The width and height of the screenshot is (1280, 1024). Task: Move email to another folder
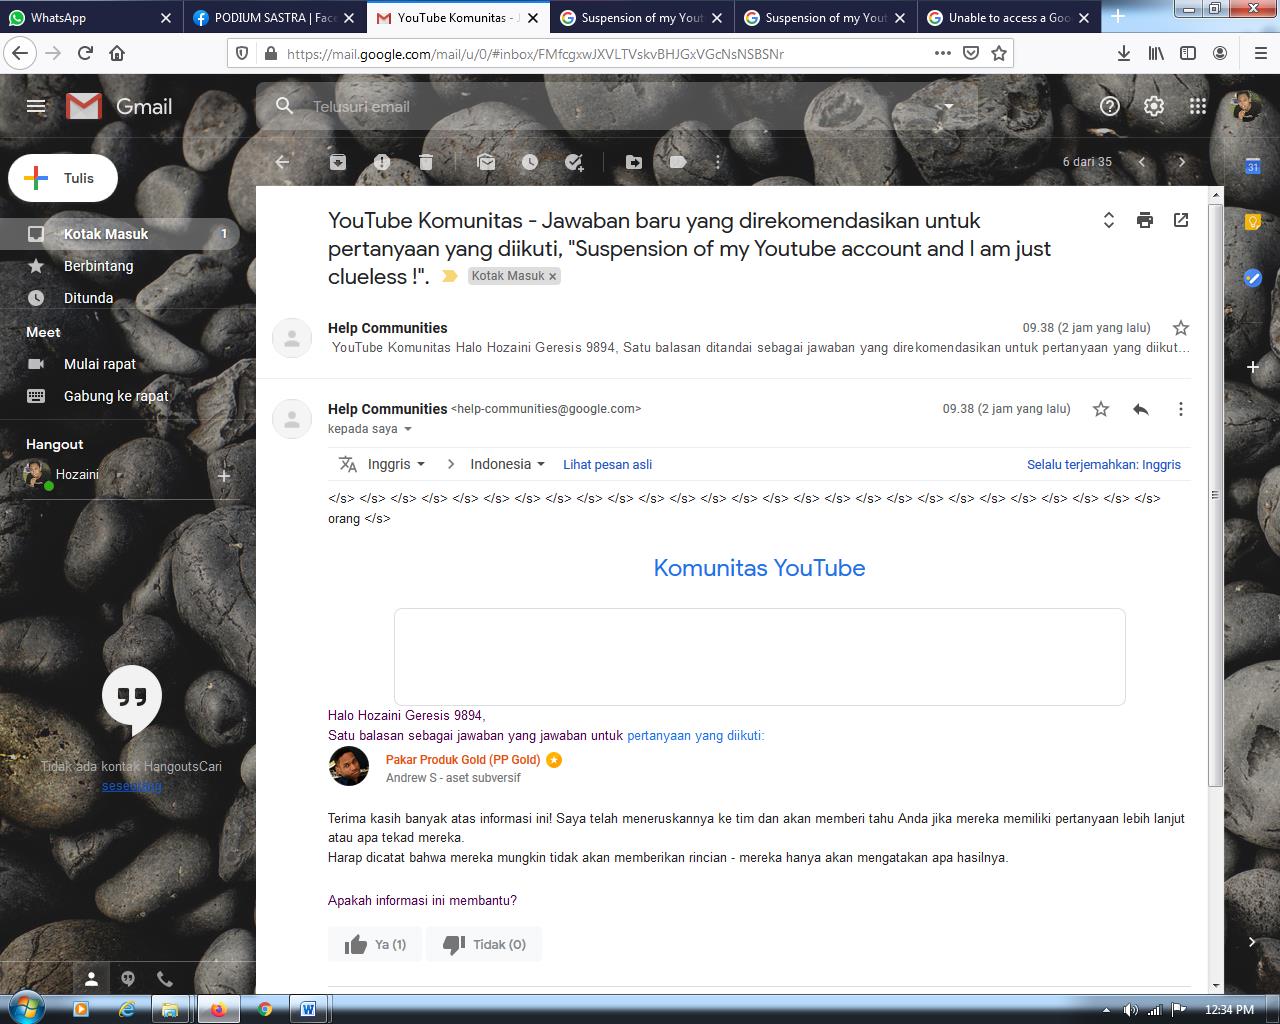click(634, 162)
